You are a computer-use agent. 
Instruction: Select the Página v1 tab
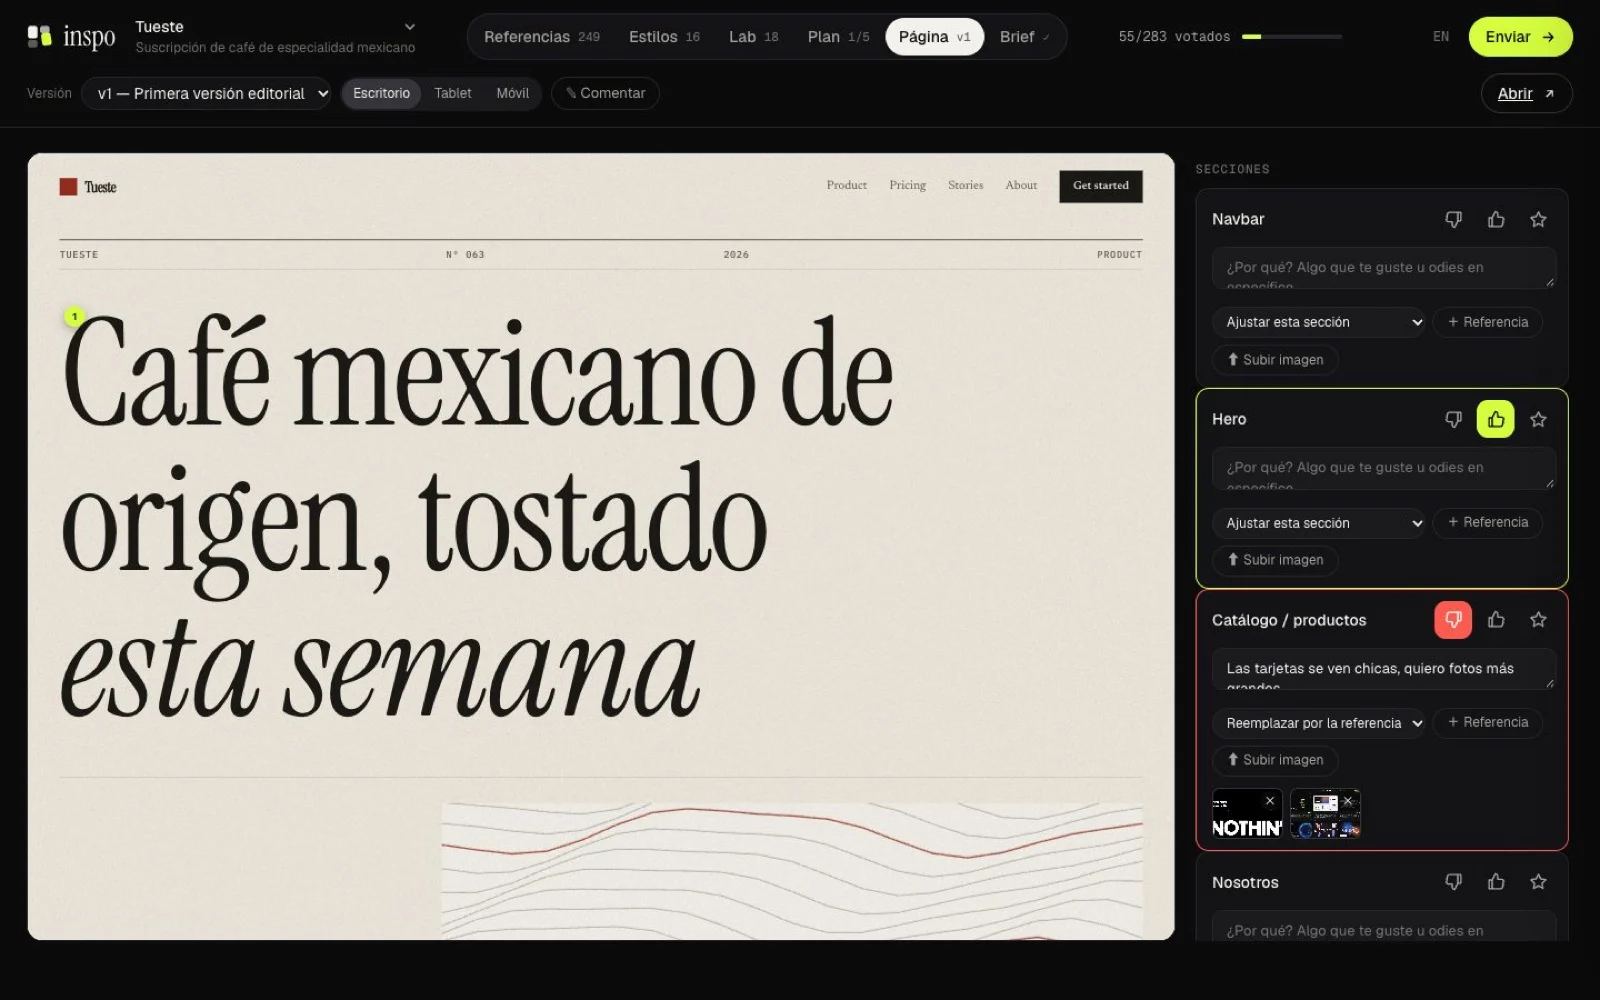934,37
